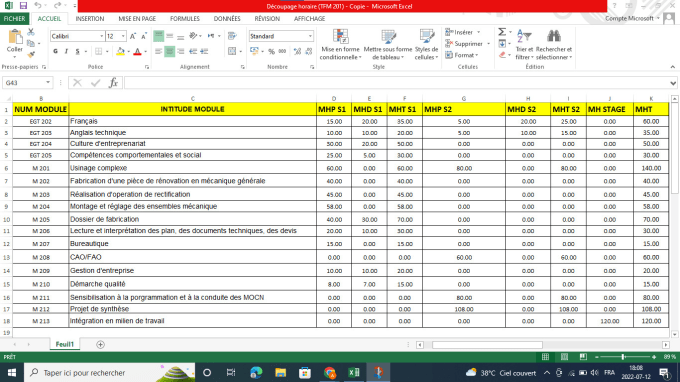Screen dimensions: 680x382
Task: Open the font name Calibri dropdown
Action: (x=101, y=36)
